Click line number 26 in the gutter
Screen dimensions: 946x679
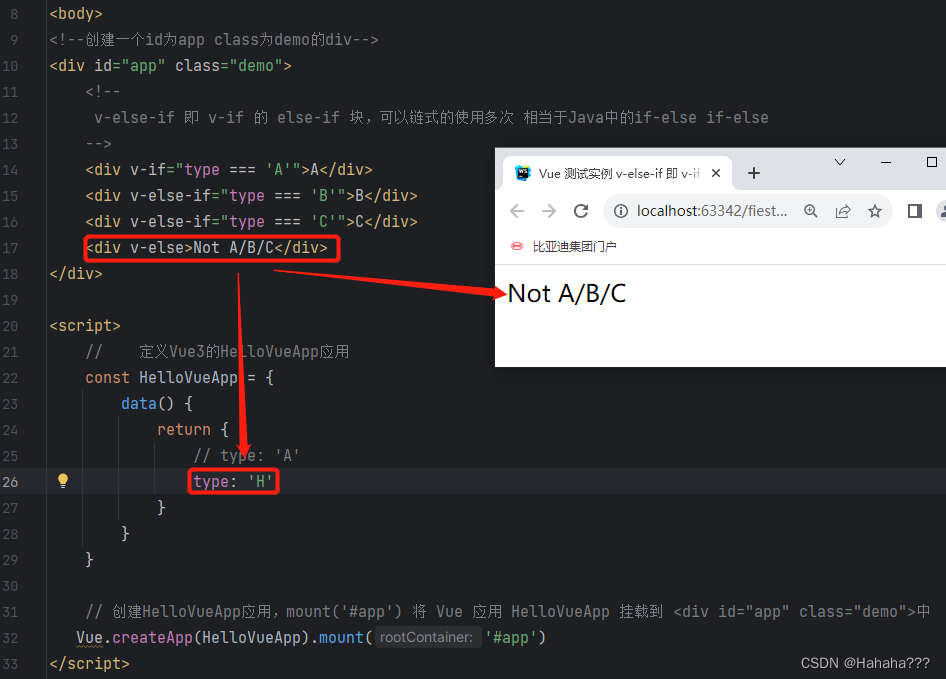point(10,482)
